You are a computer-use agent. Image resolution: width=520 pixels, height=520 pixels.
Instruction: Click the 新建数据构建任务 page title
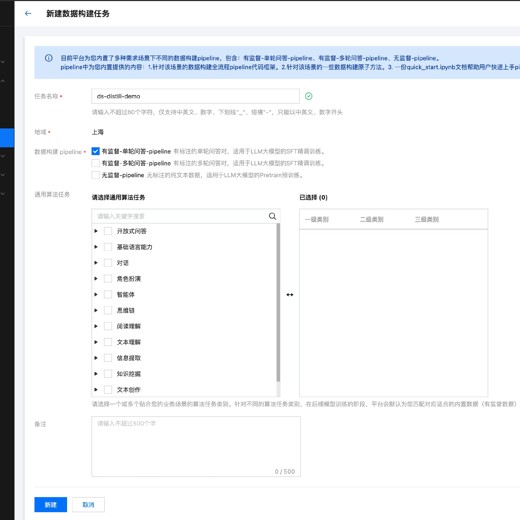[x=78, y=13]
